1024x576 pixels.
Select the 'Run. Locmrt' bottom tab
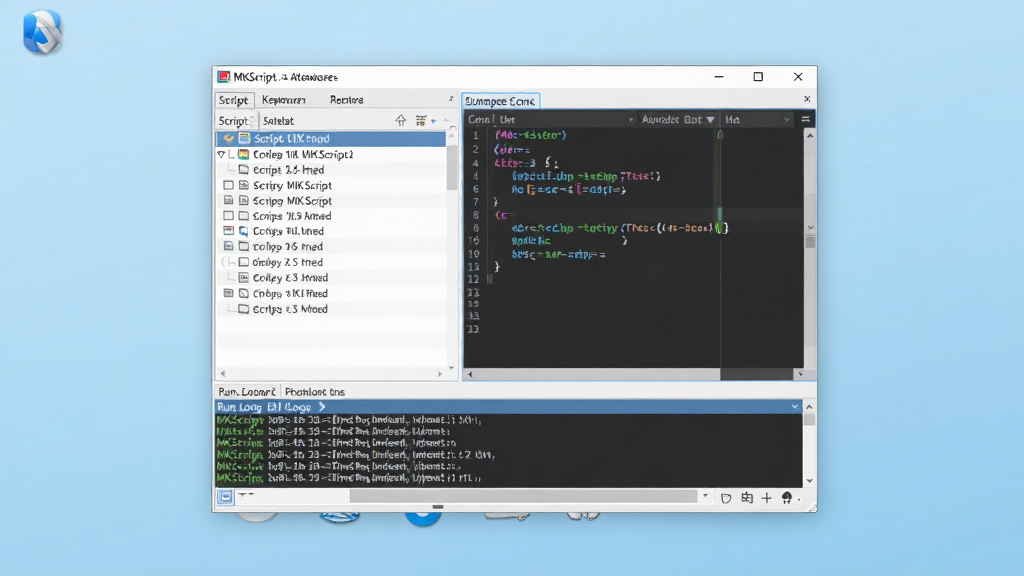click(246, 392)
